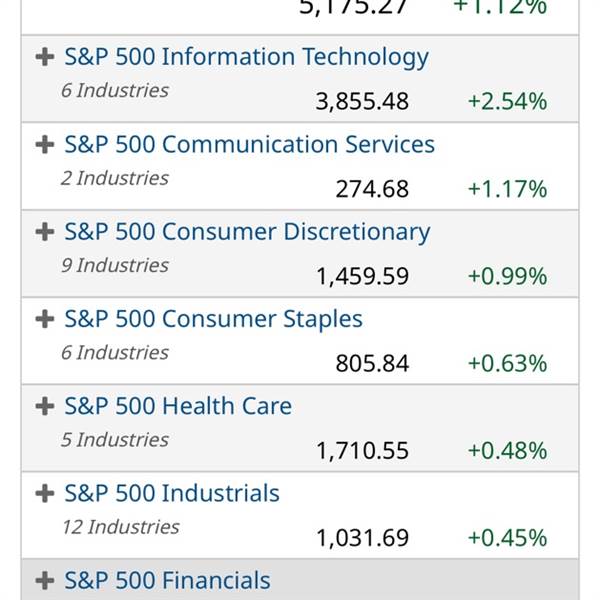Expand the S&P 500 Industrials plus icon
600x600 pixels.
click(x=44, y=494)
